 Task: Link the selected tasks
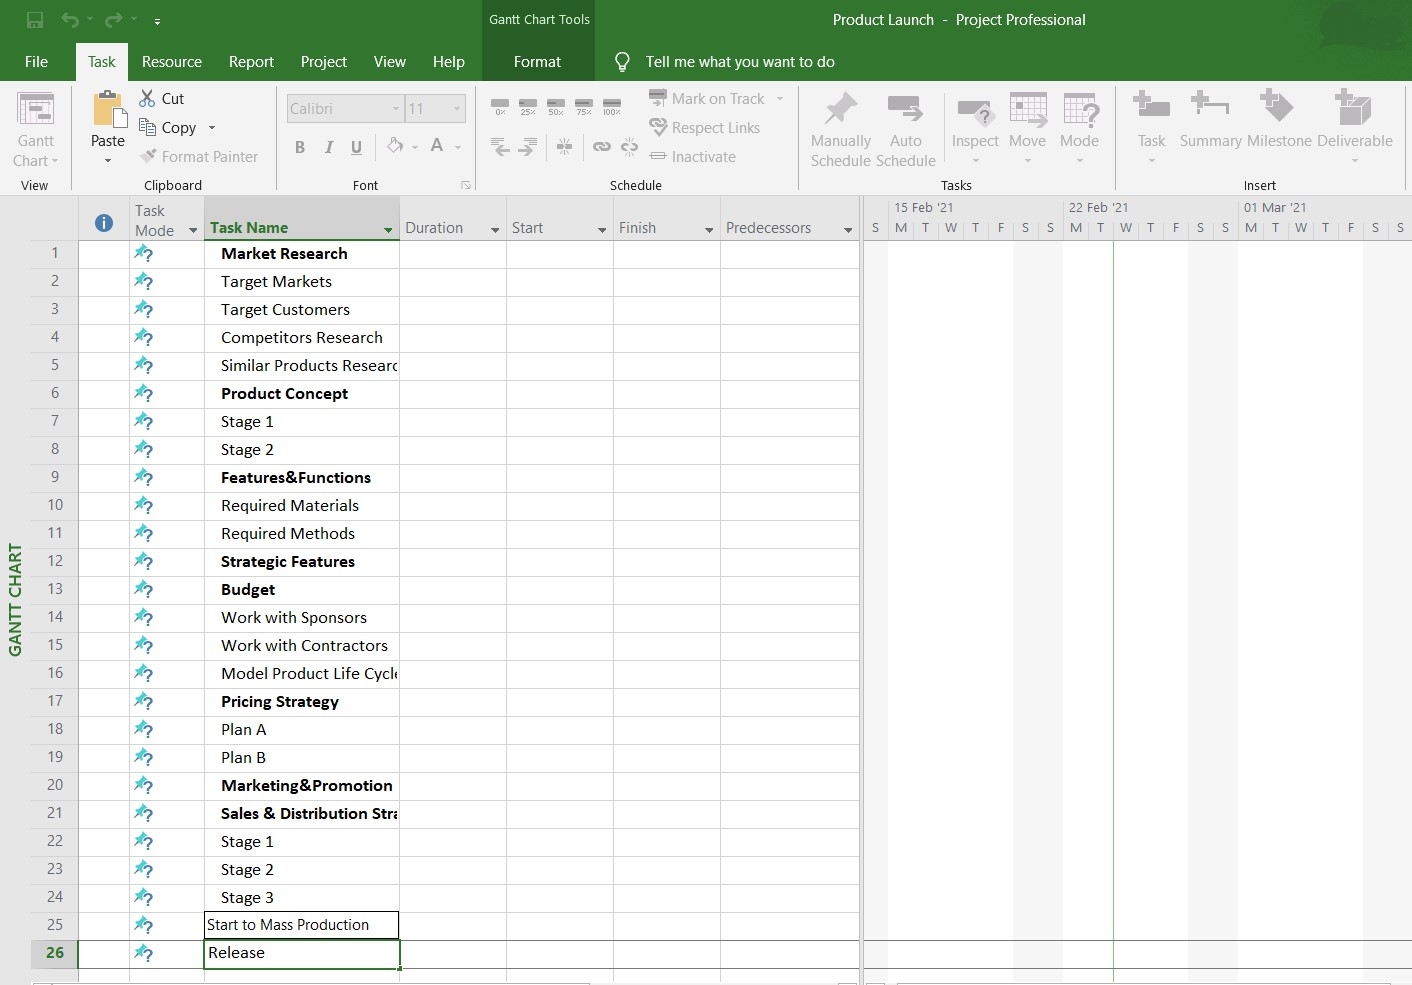coord(602,146)
